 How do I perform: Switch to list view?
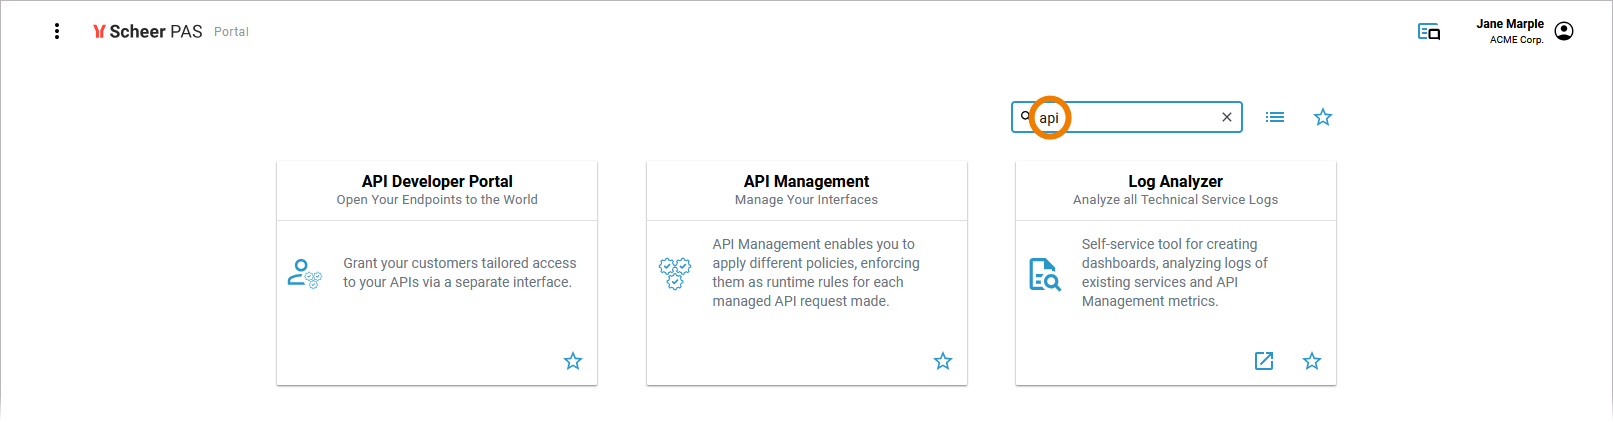1275,117
